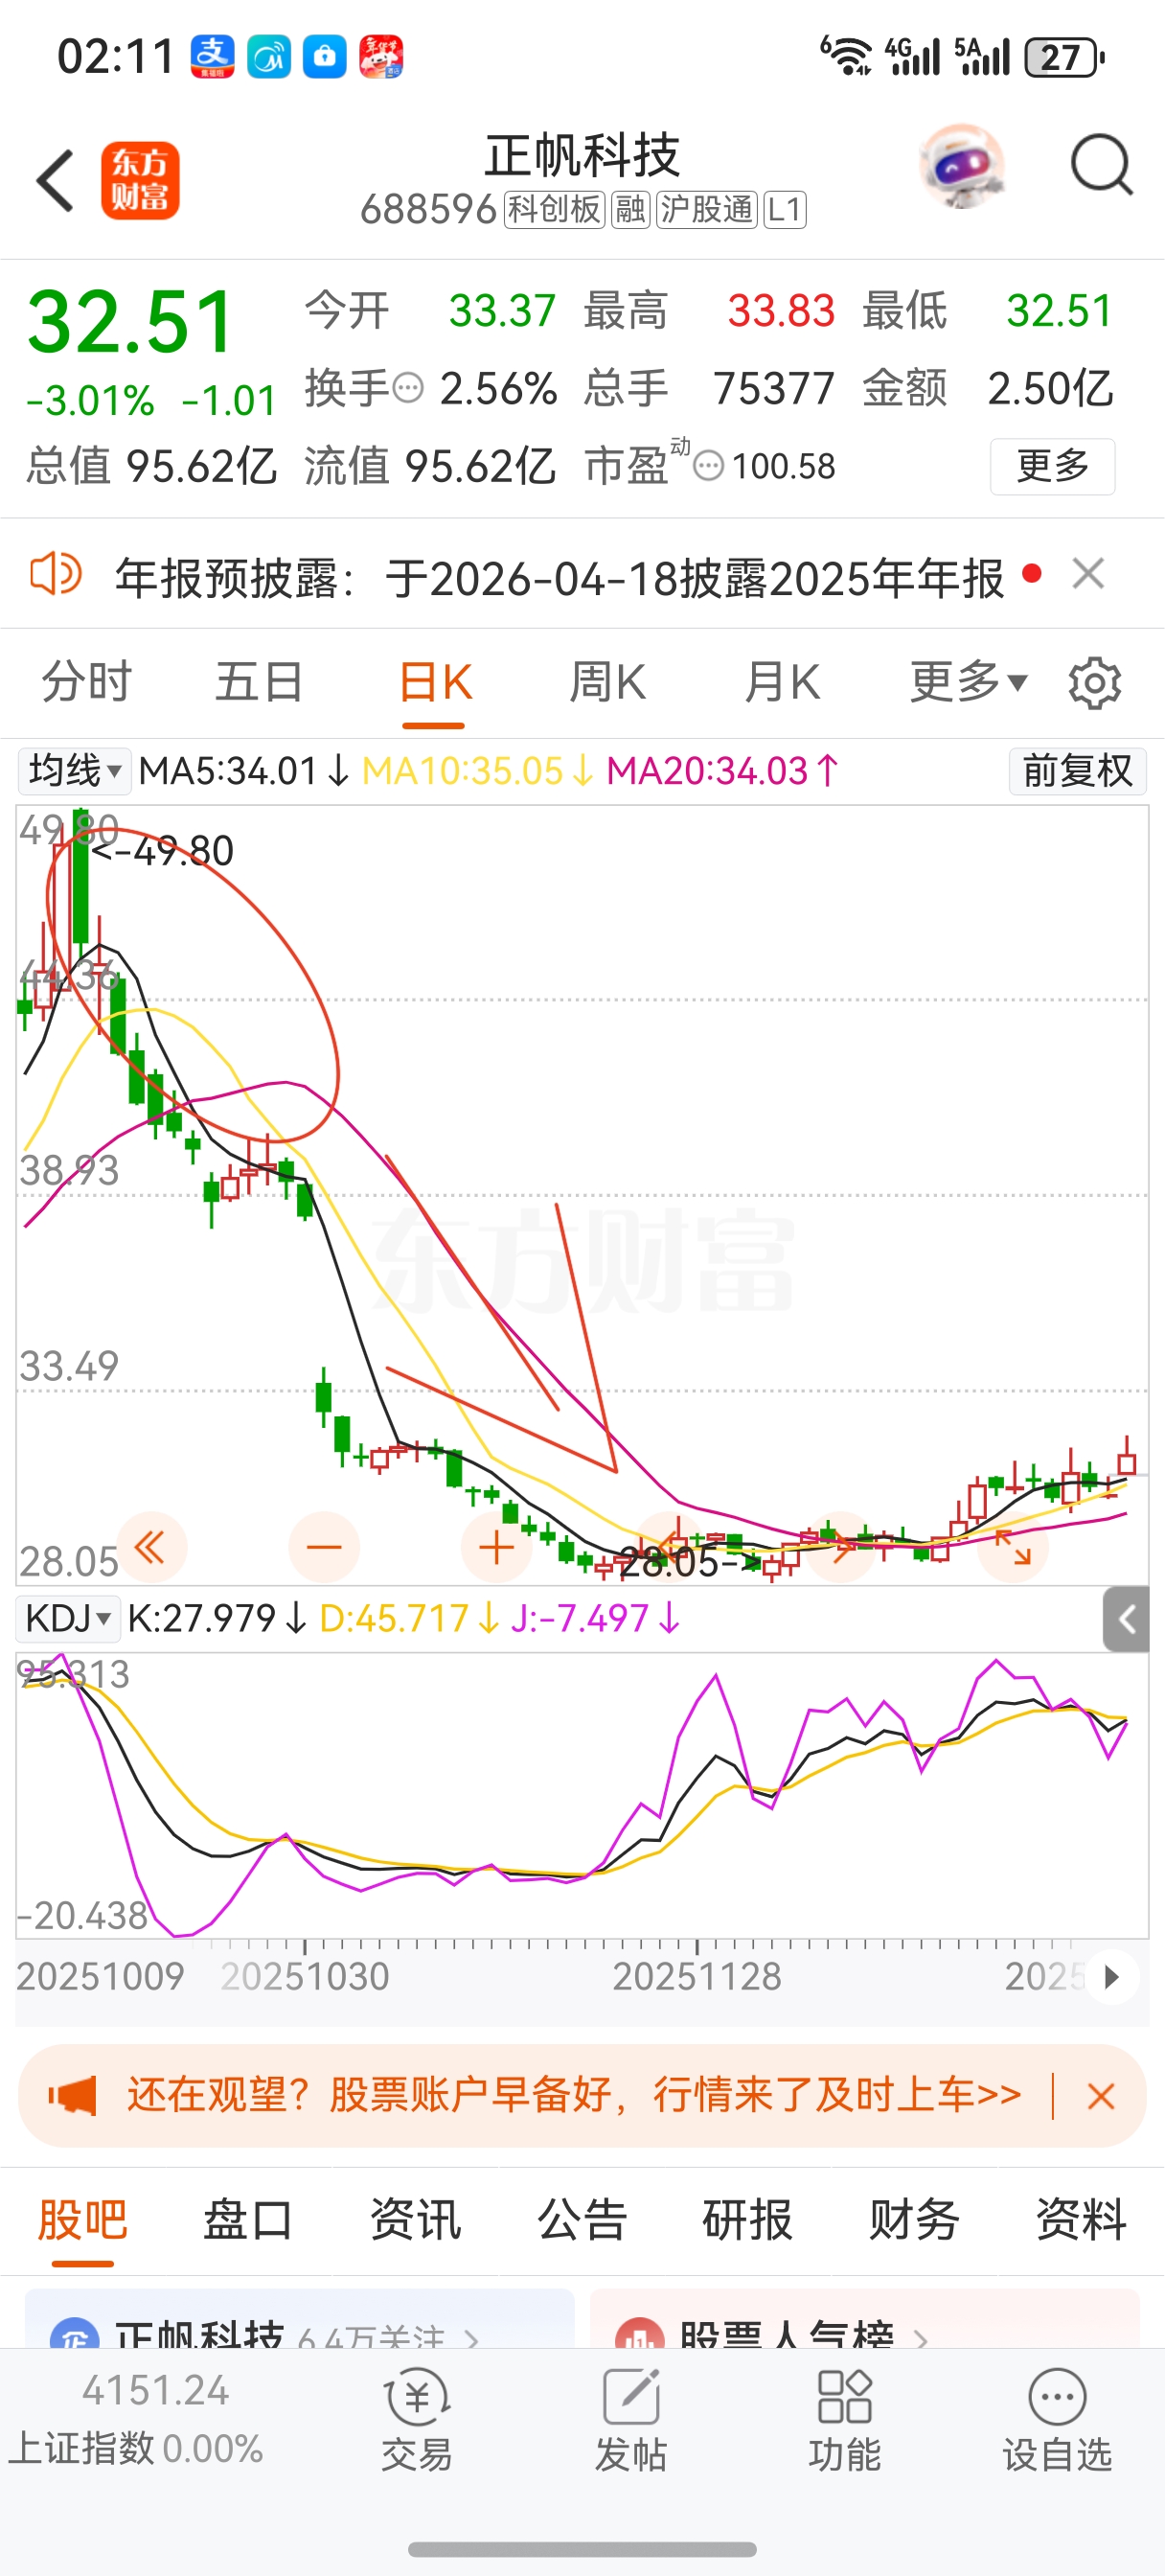1165x2576 pixels.
Task: Change the 前复权 adjustment setting
Action: click(x=1077, y=771)
